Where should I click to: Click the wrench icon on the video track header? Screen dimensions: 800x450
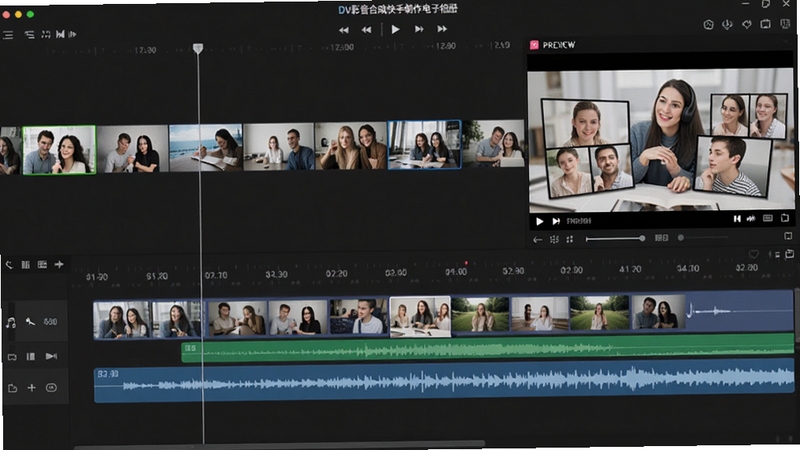pos(30,321)
